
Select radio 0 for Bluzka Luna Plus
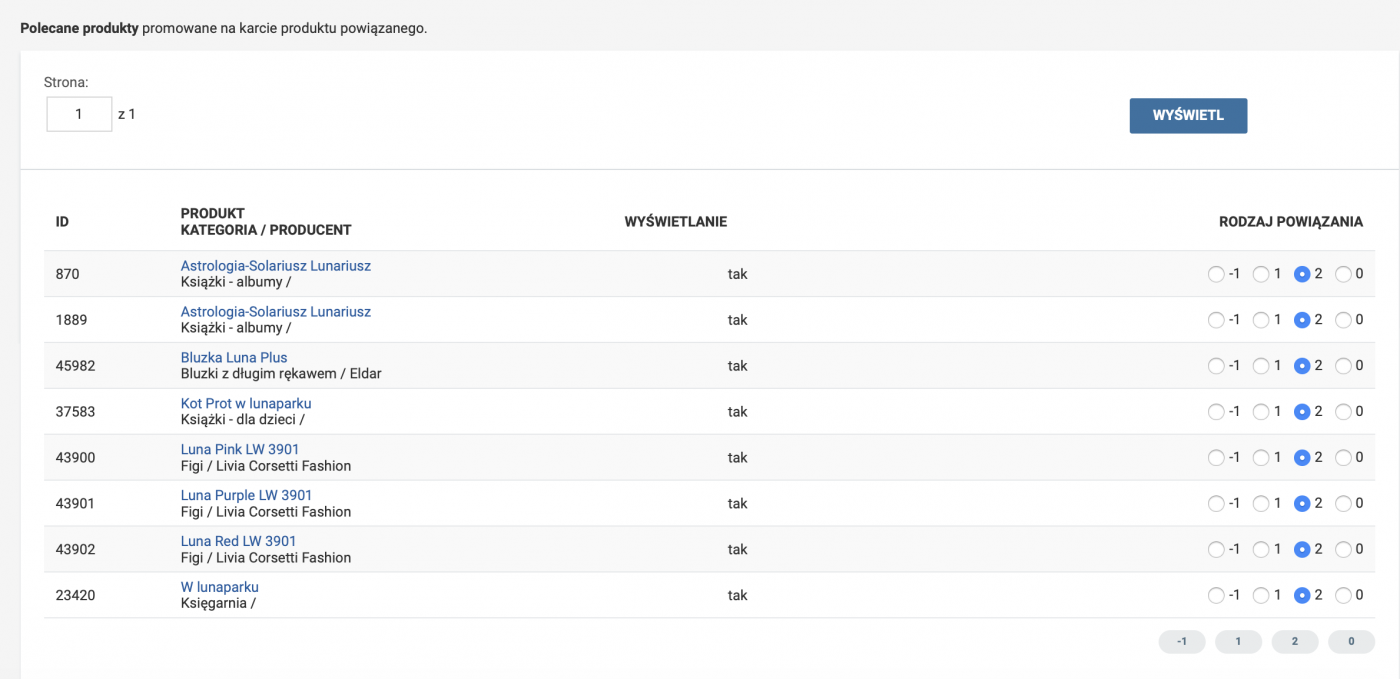click(x=1343, y=366)
